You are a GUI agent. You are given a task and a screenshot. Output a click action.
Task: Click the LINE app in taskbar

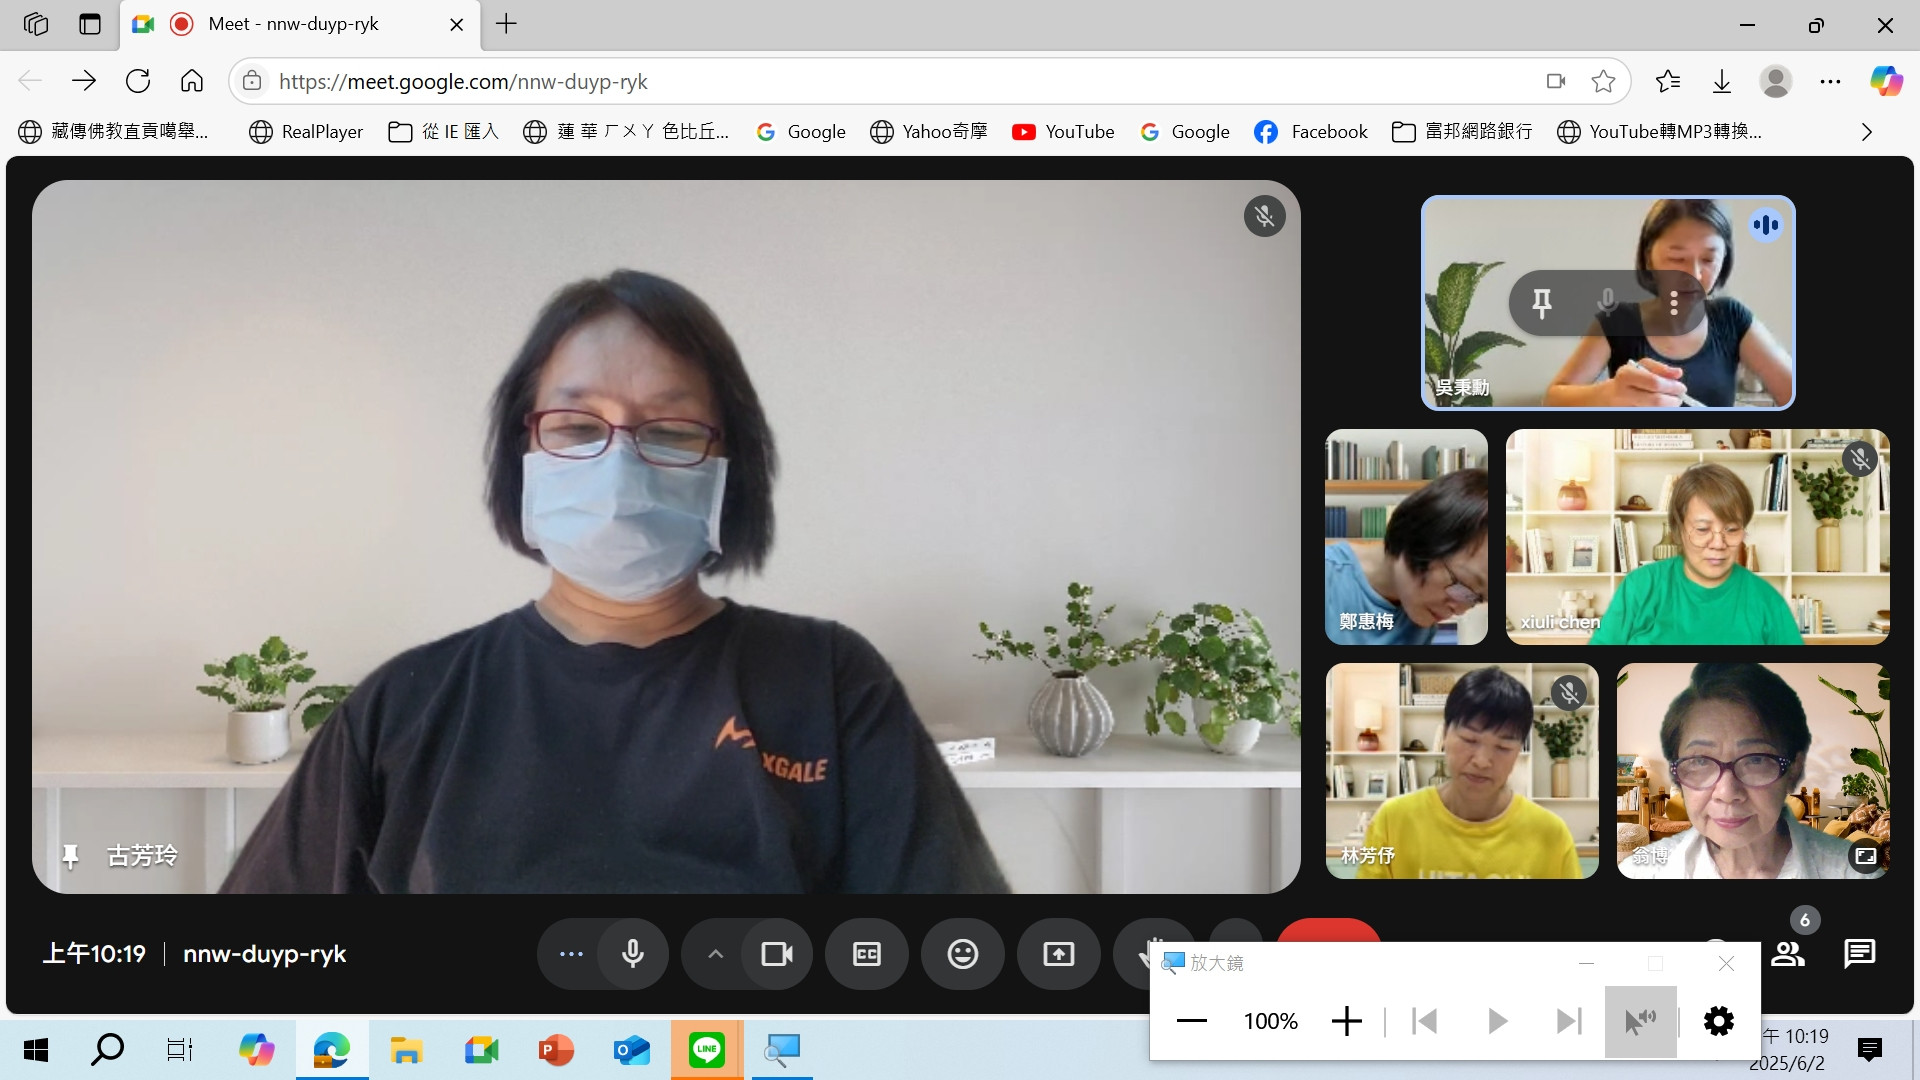click(706, 1050)
